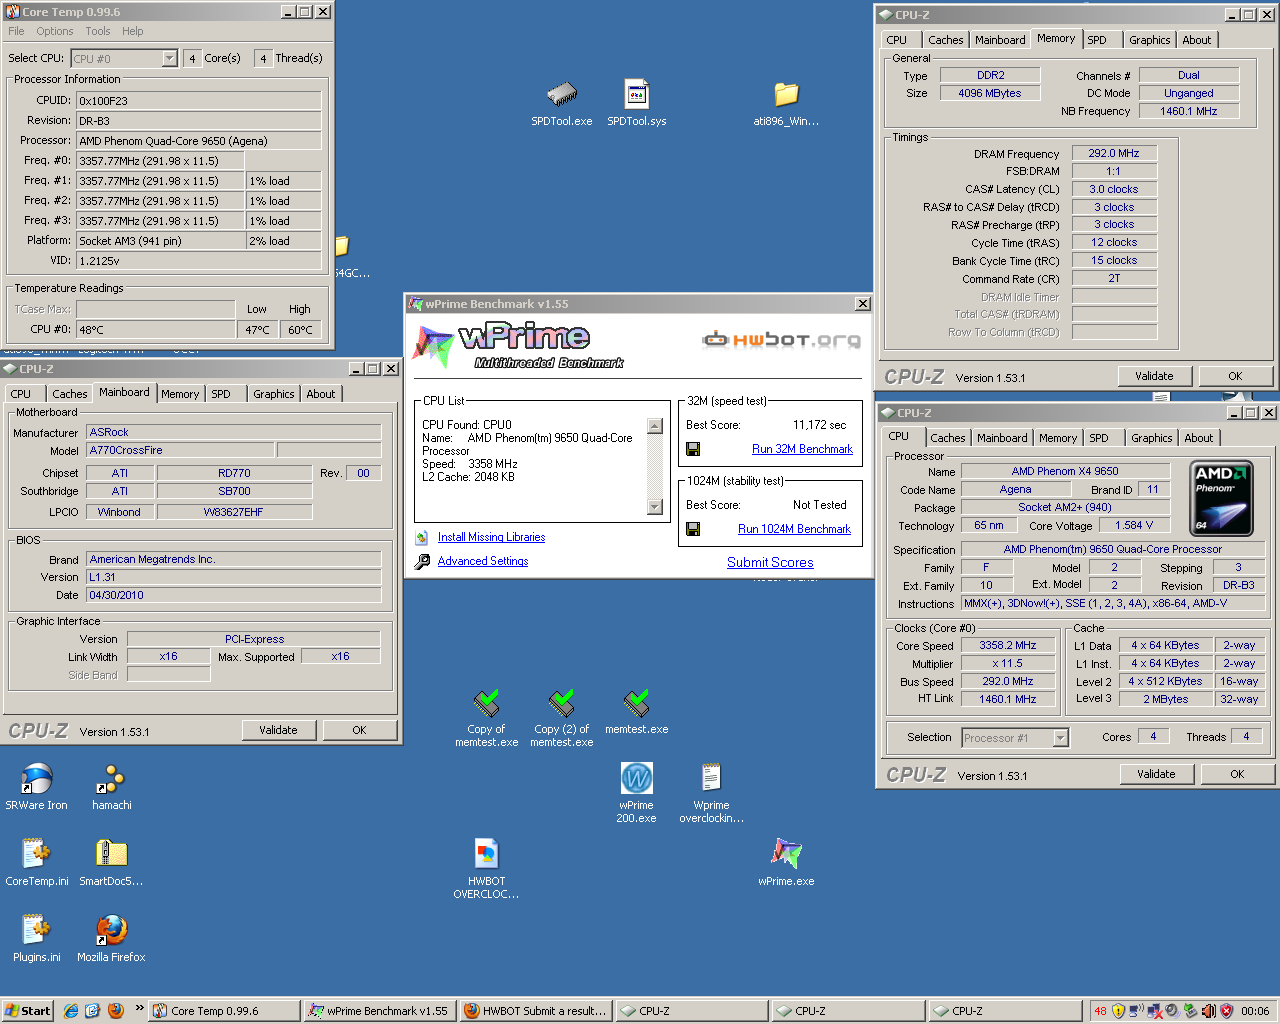Switch to Graphics tab in the Mainboard CPU-Z window

273,394
